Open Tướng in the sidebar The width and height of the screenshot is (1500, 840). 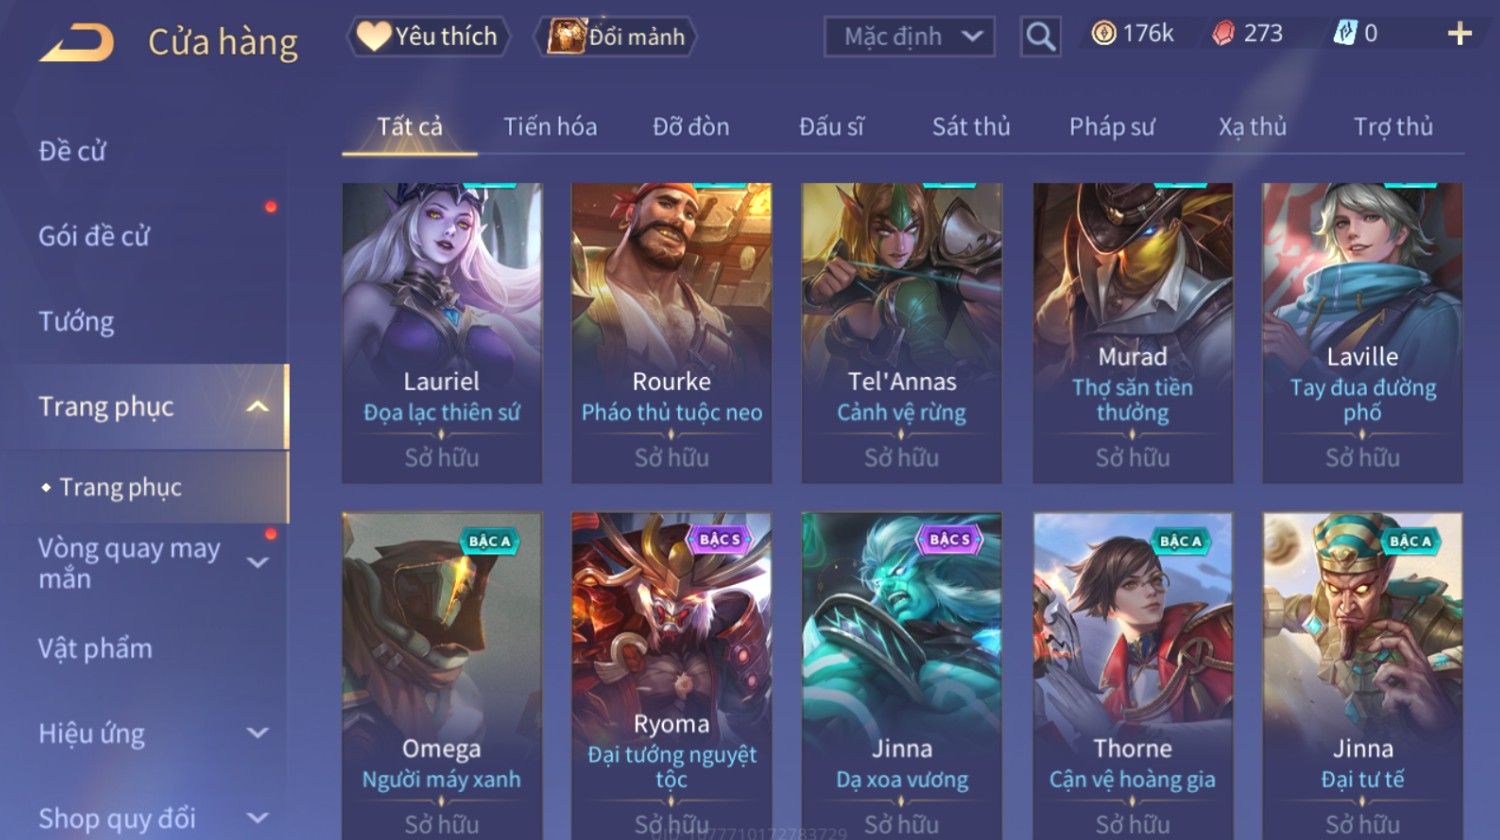coord(76,322)
